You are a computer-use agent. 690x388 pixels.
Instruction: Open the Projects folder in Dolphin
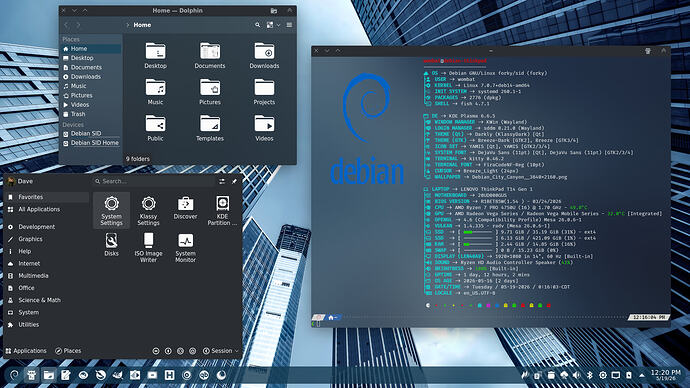tap(264, 92)
